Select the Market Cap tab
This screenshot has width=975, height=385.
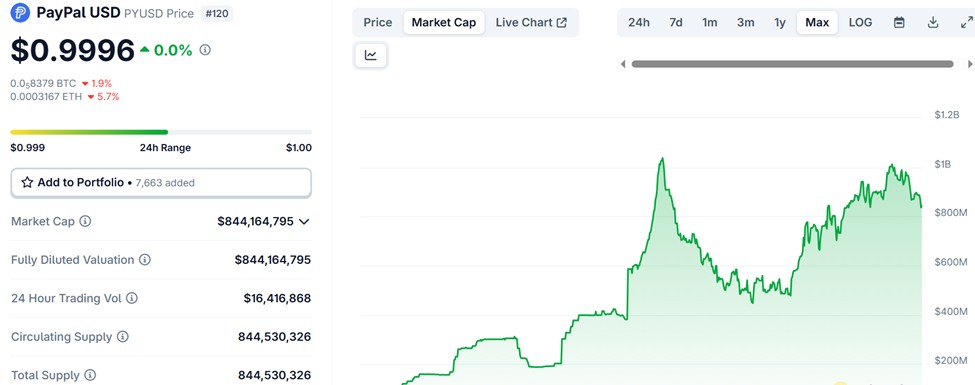[x=444, y=22]
